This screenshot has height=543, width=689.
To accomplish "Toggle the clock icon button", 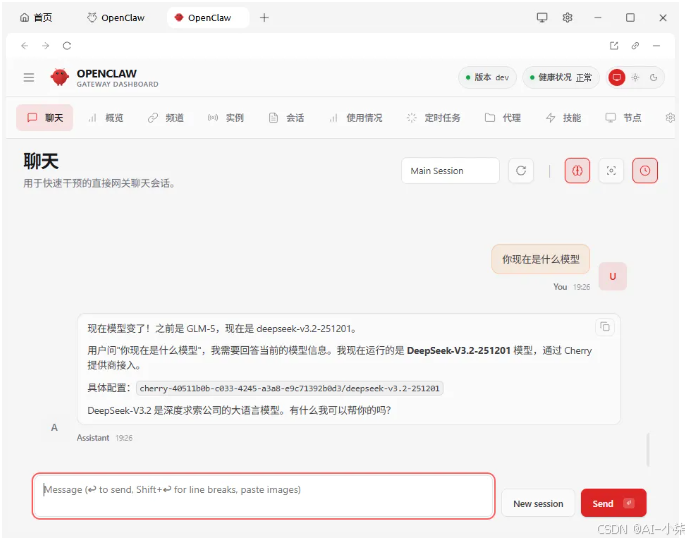I will tap(645, 170).
